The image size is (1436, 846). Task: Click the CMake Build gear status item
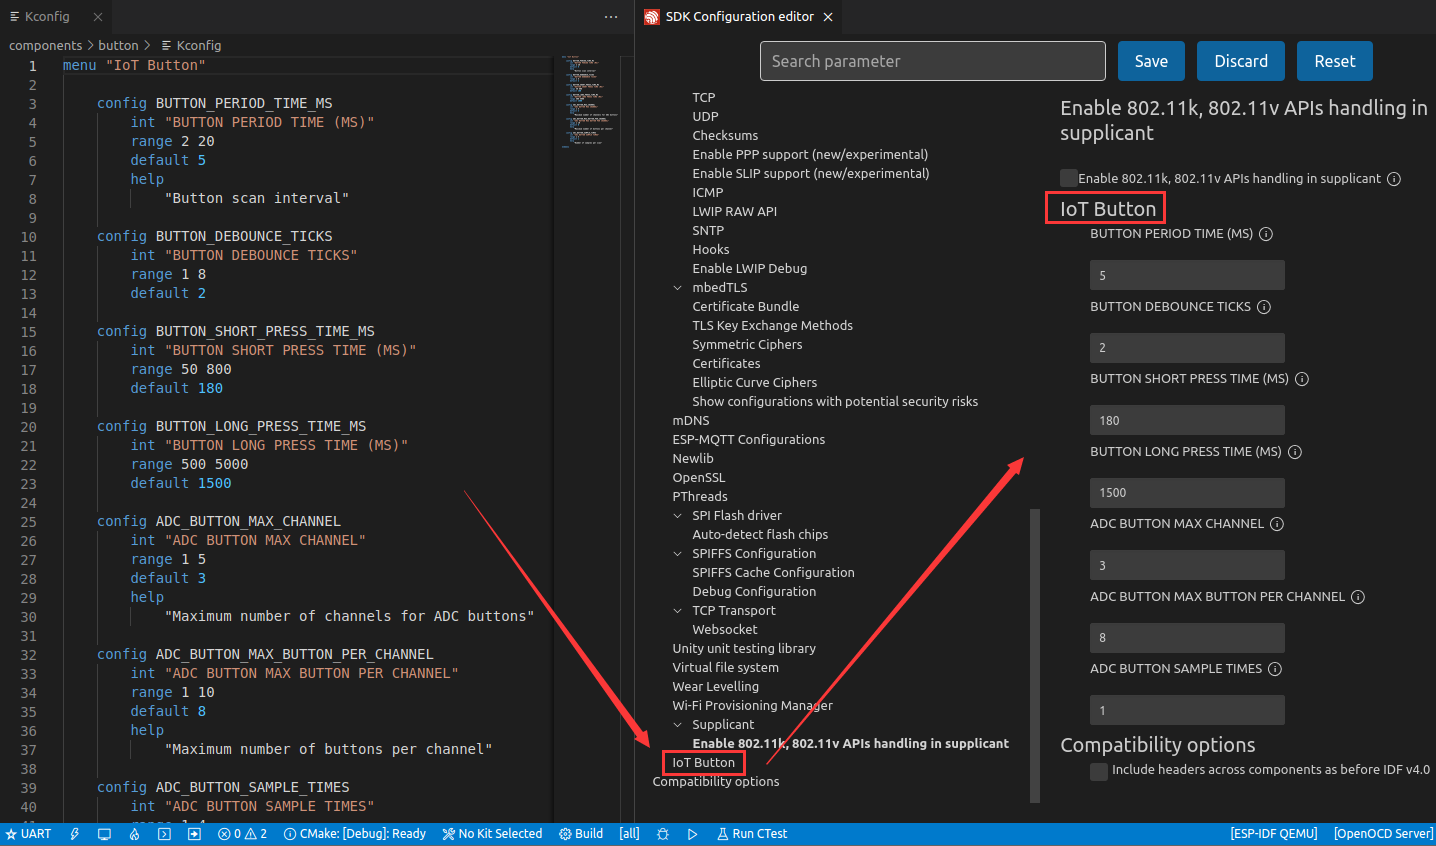tap(581, 834)
